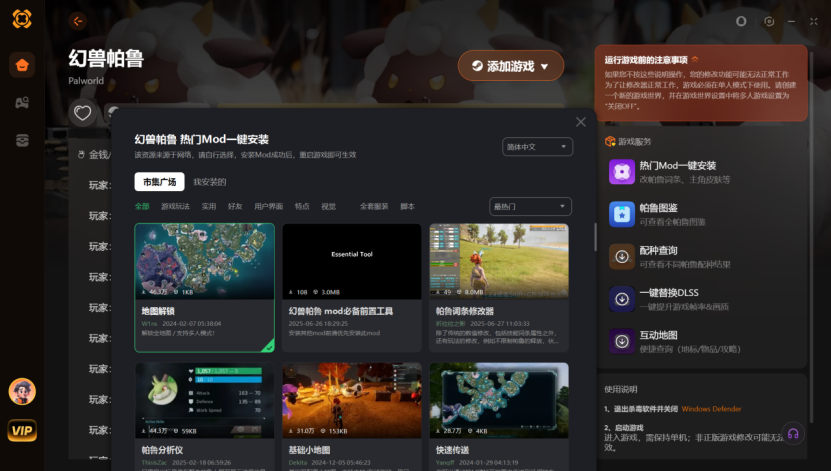
Task: Close the Mod install dialog
Action: [x=581, y=122]
